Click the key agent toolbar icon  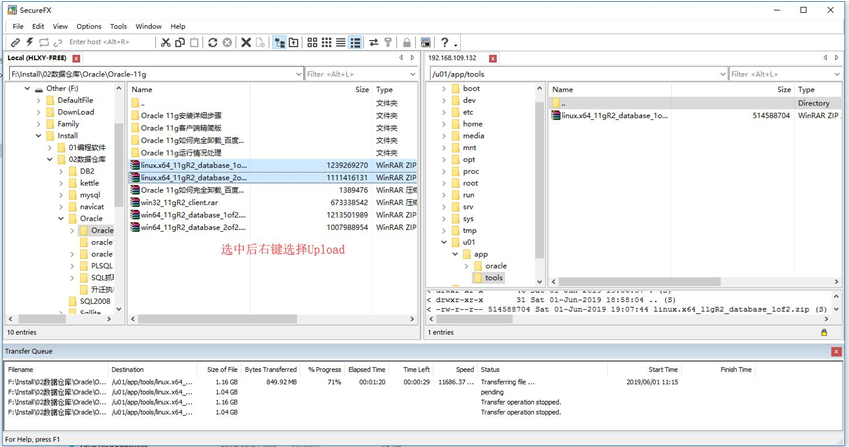point(388,42)
